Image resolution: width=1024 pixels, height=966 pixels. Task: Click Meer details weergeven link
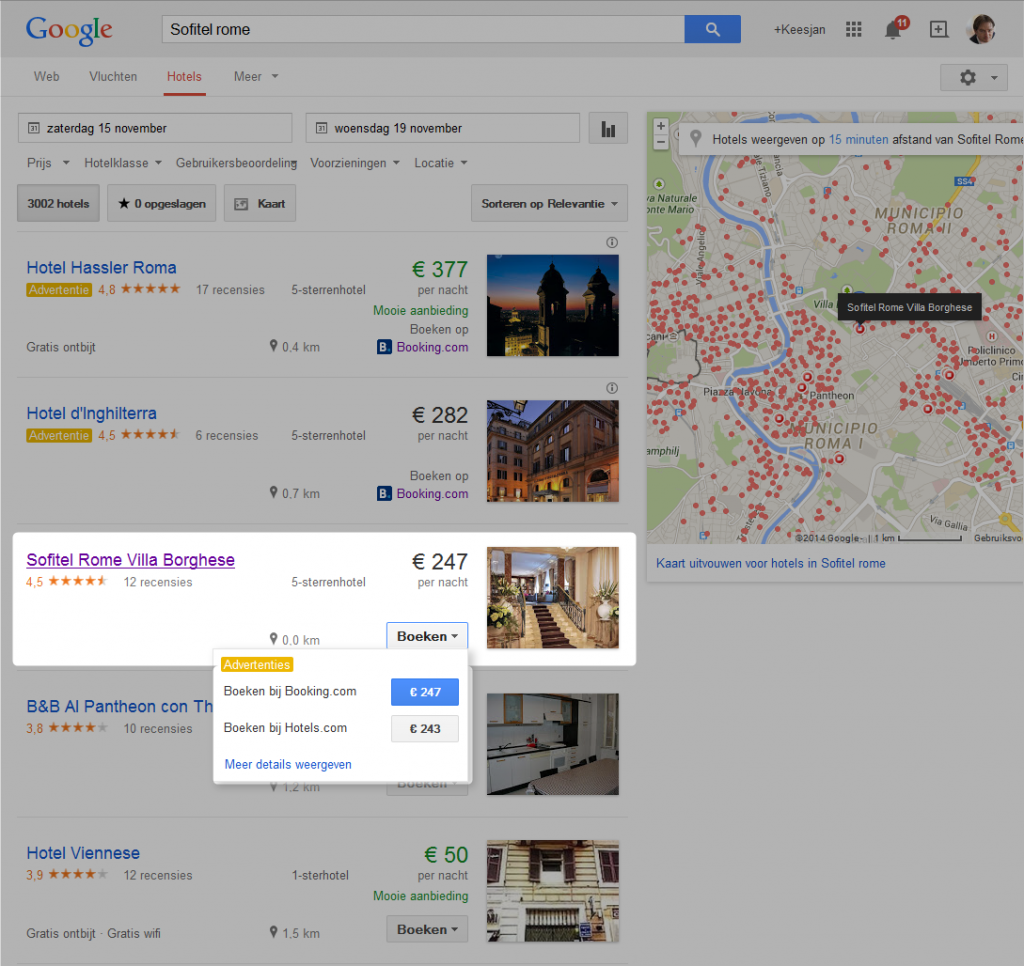click(288, 764)
